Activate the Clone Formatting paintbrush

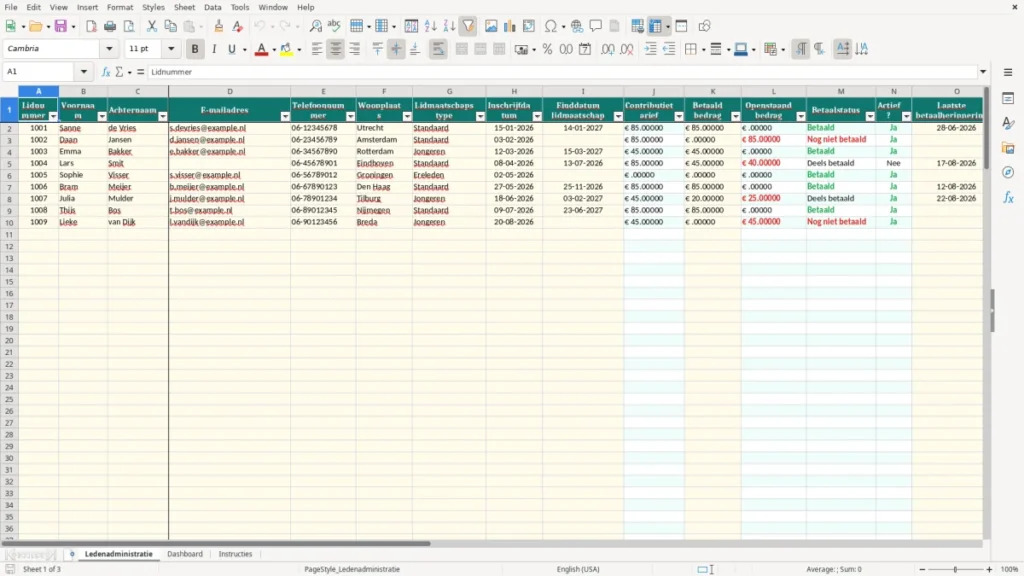click(x=219, y=26)
